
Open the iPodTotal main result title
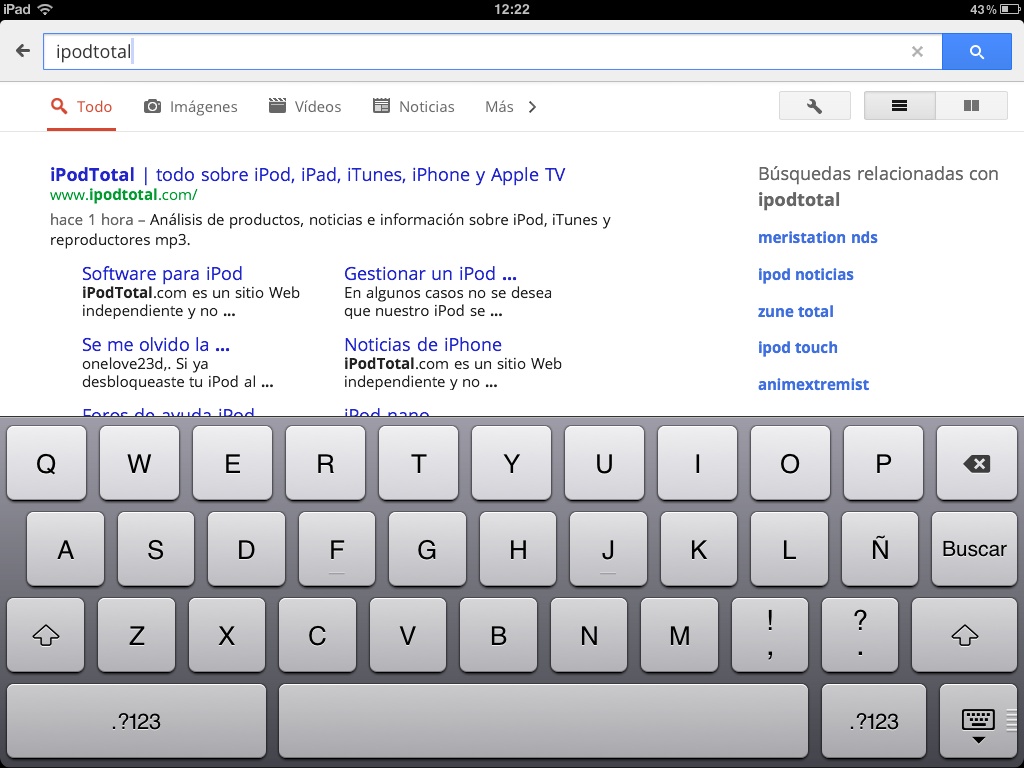[308, 174]
